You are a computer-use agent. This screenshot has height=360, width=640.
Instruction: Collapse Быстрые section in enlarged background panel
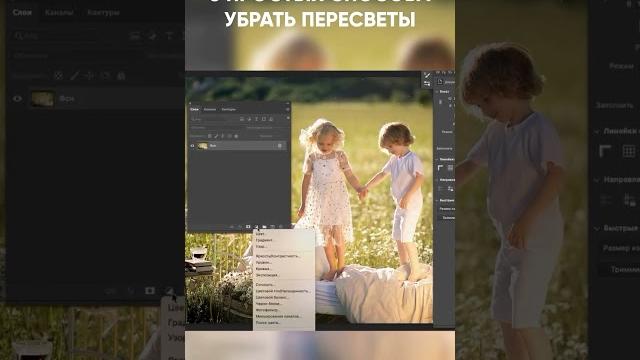click(x=597, y=228)
